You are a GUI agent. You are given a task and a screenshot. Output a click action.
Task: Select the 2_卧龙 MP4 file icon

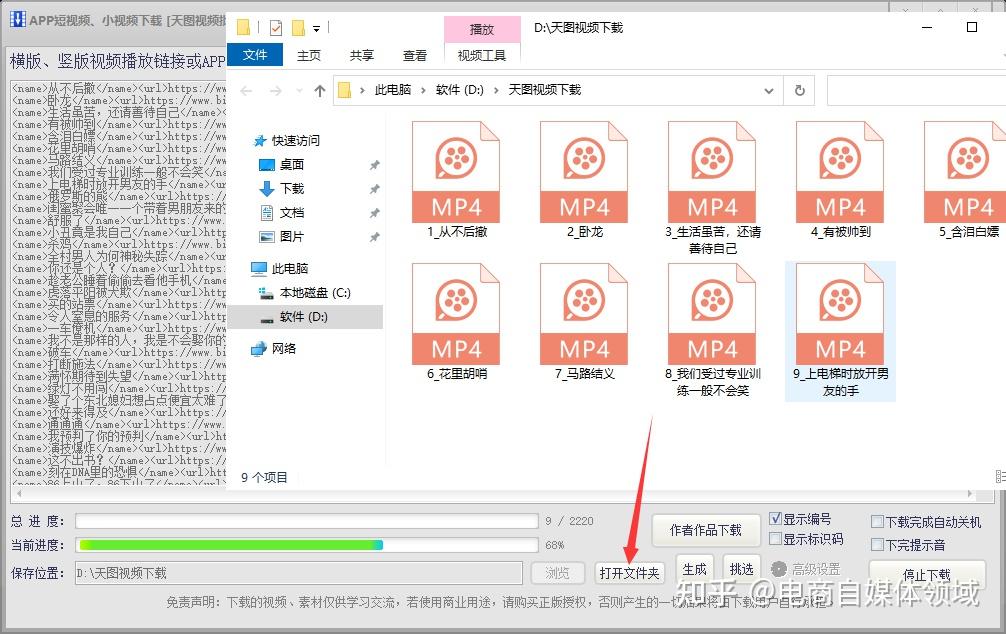(584, 172)
